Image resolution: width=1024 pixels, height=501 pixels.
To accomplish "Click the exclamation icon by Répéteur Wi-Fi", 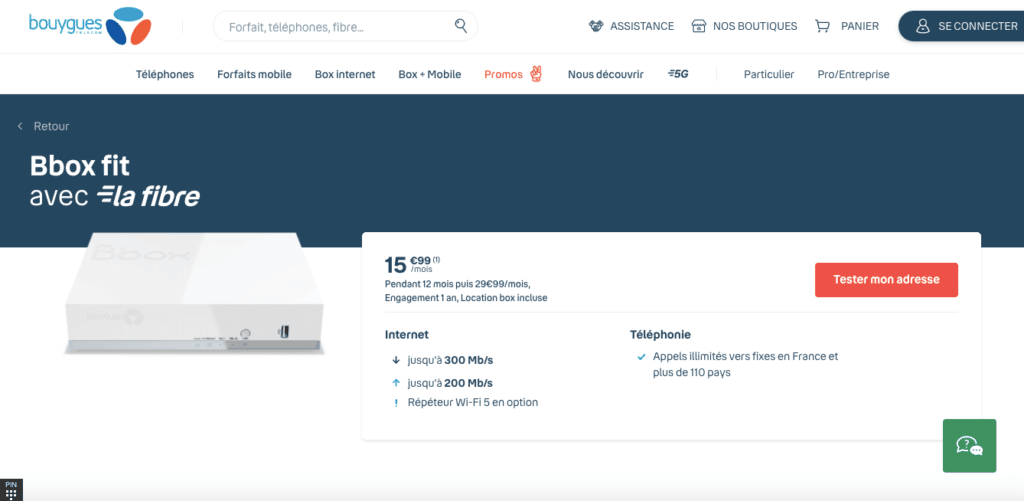I will pyautogui.click(x=395, y=403).
